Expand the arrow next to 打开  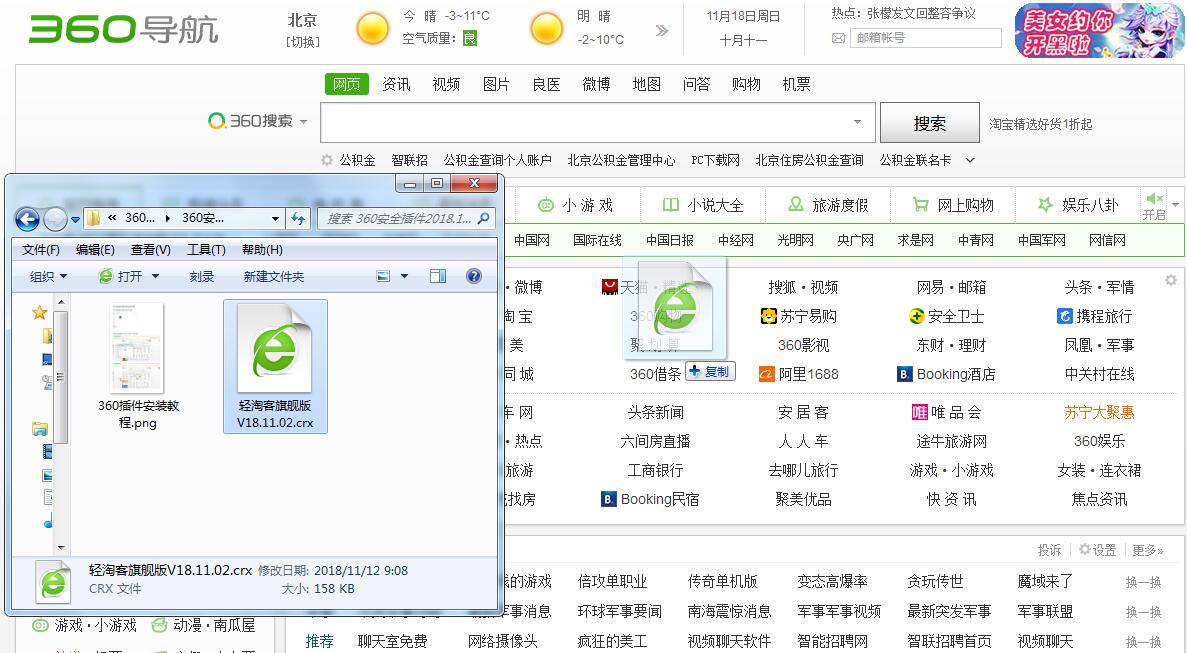tap(155, 277)
